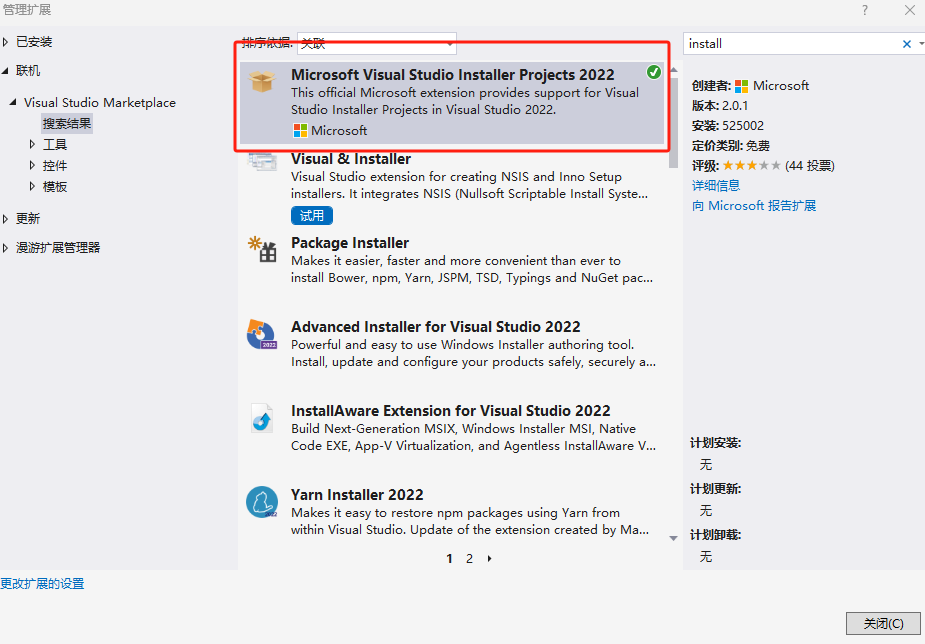Click the Advanced Installer for Visual Studio 2022 icon
The width and height of the screenshot is (925, 644).
[262, 335]
